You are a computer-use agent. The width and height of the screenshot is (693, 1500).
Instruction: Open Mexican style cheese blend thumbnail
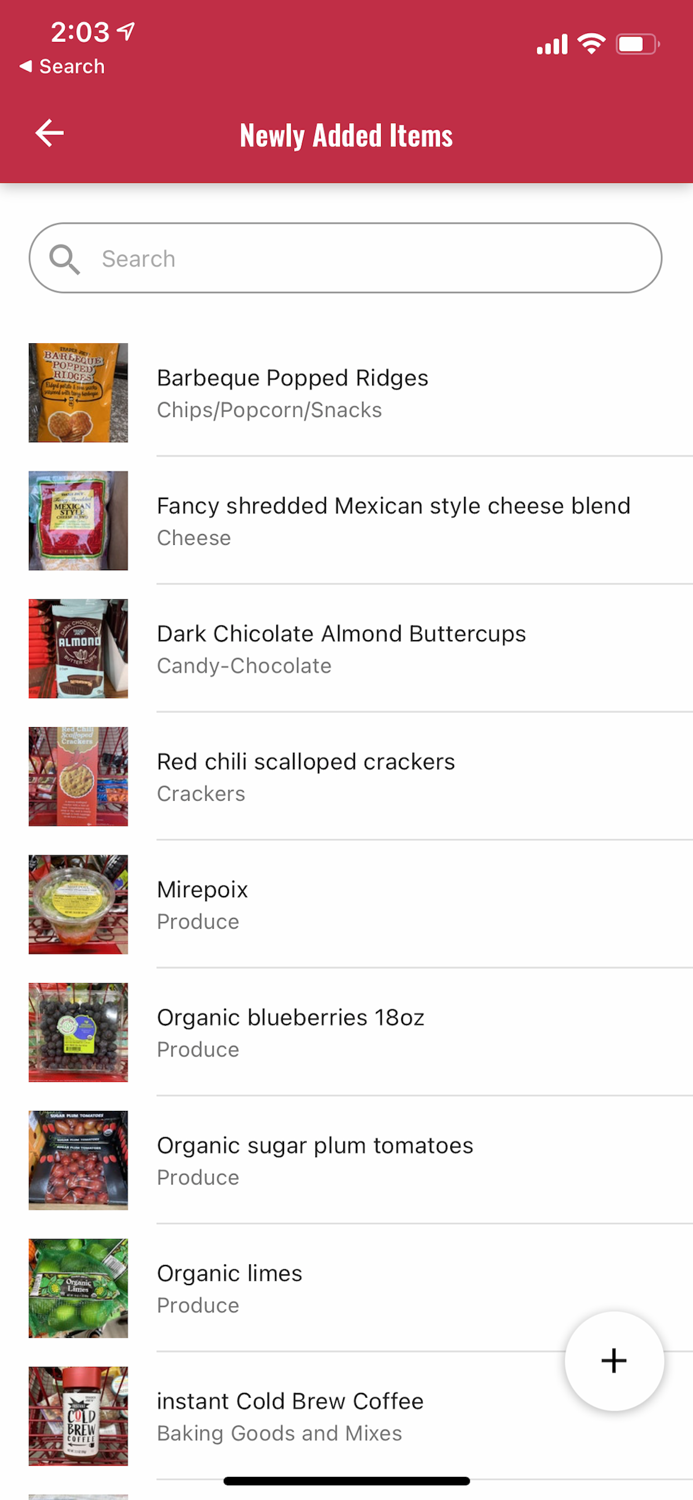pyautogui.click(x=78, y=521)
